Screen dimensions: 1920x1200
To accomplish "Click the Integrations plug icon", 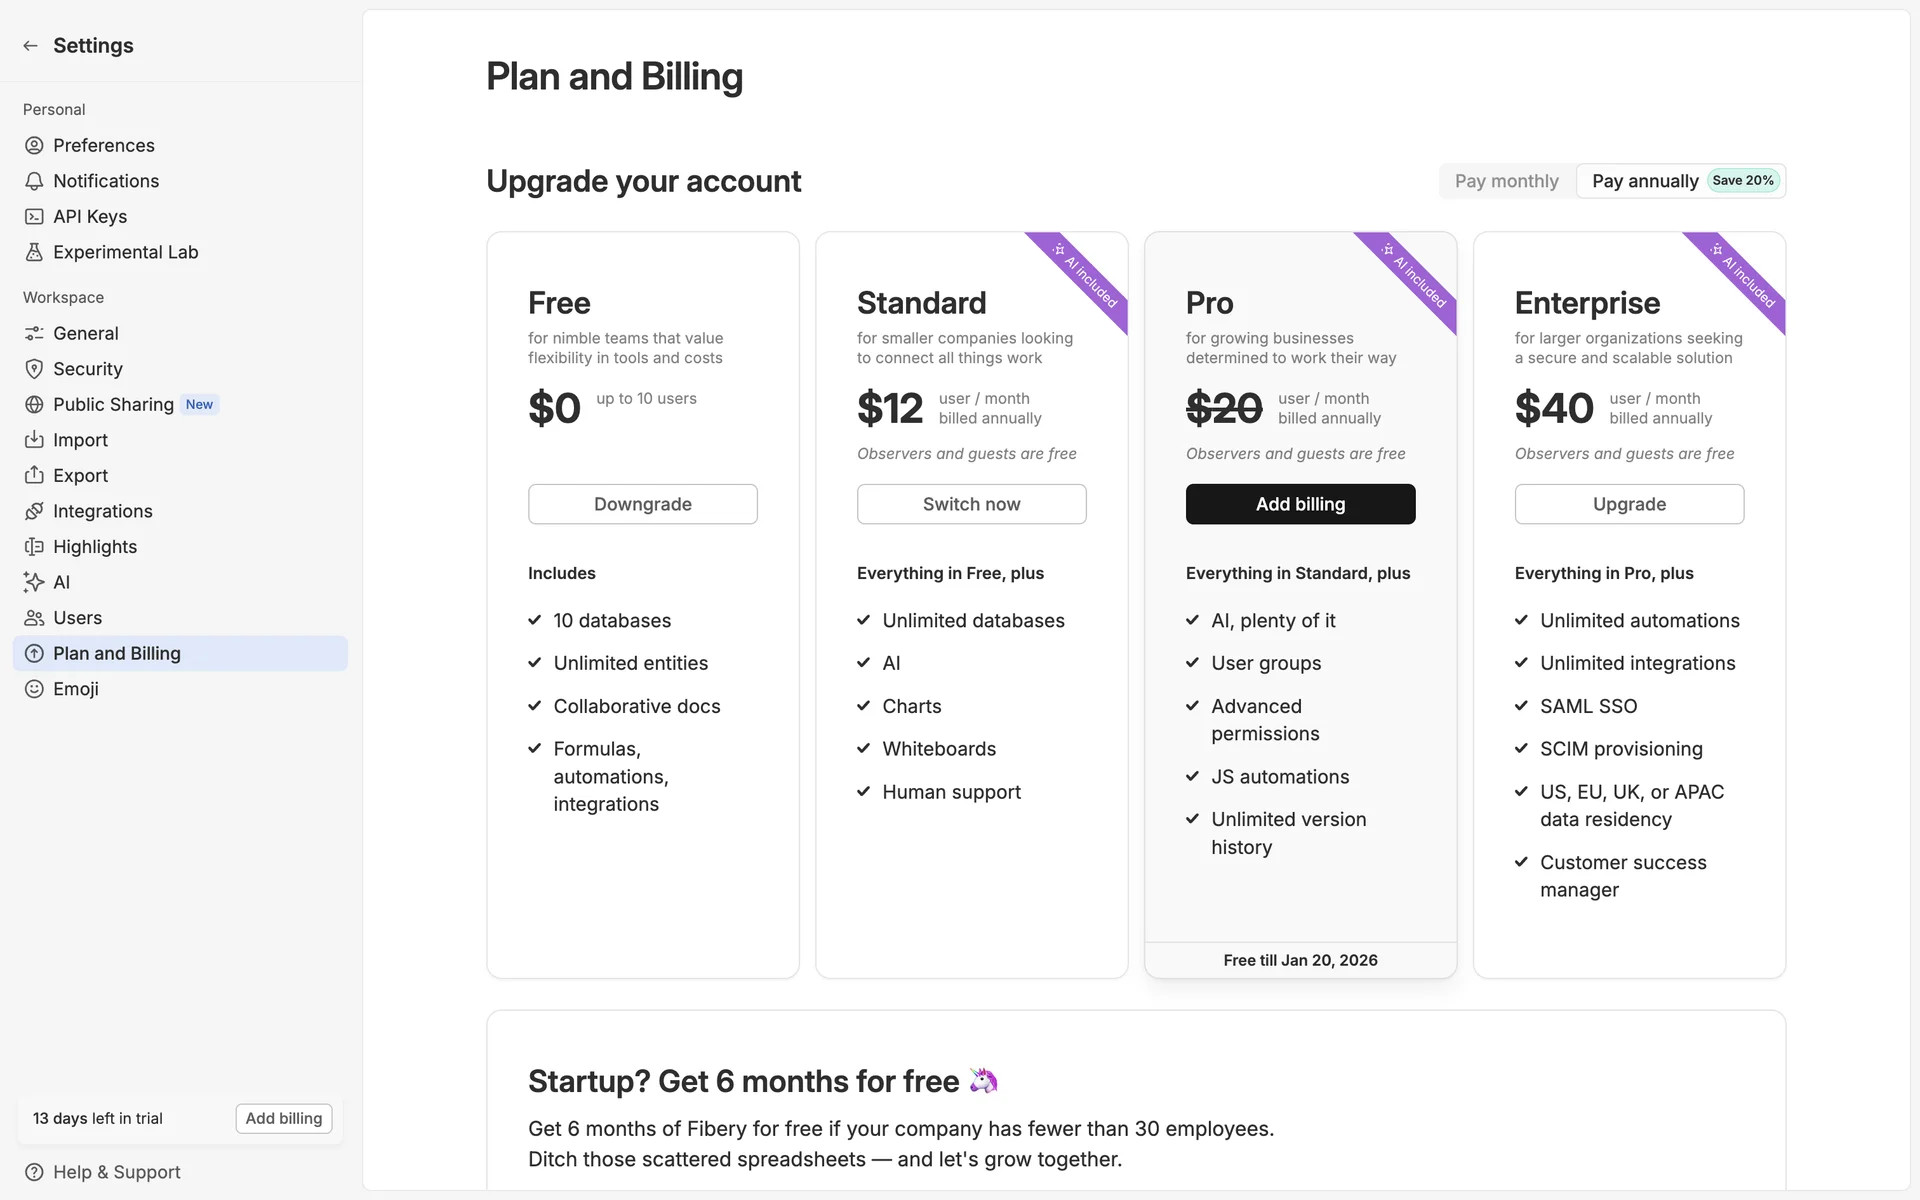I will [34, 511].
